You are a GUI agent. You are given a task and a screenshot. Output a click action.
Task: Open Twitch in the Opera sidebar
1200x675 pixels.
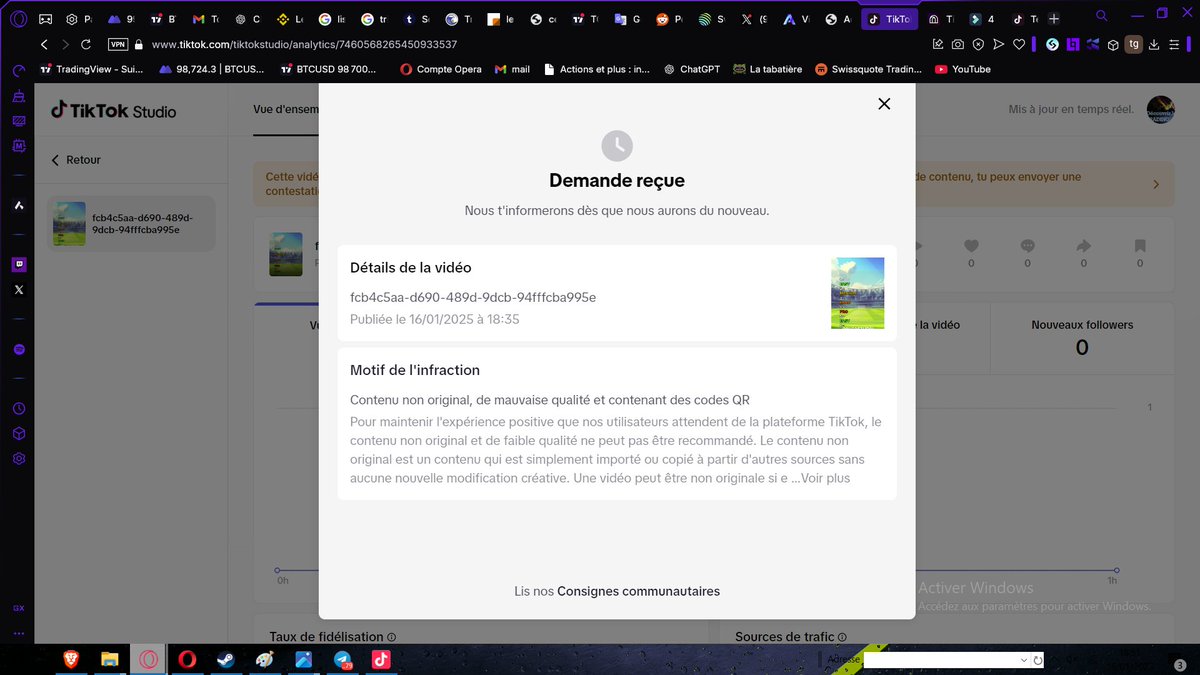click(x=19, y=265)
